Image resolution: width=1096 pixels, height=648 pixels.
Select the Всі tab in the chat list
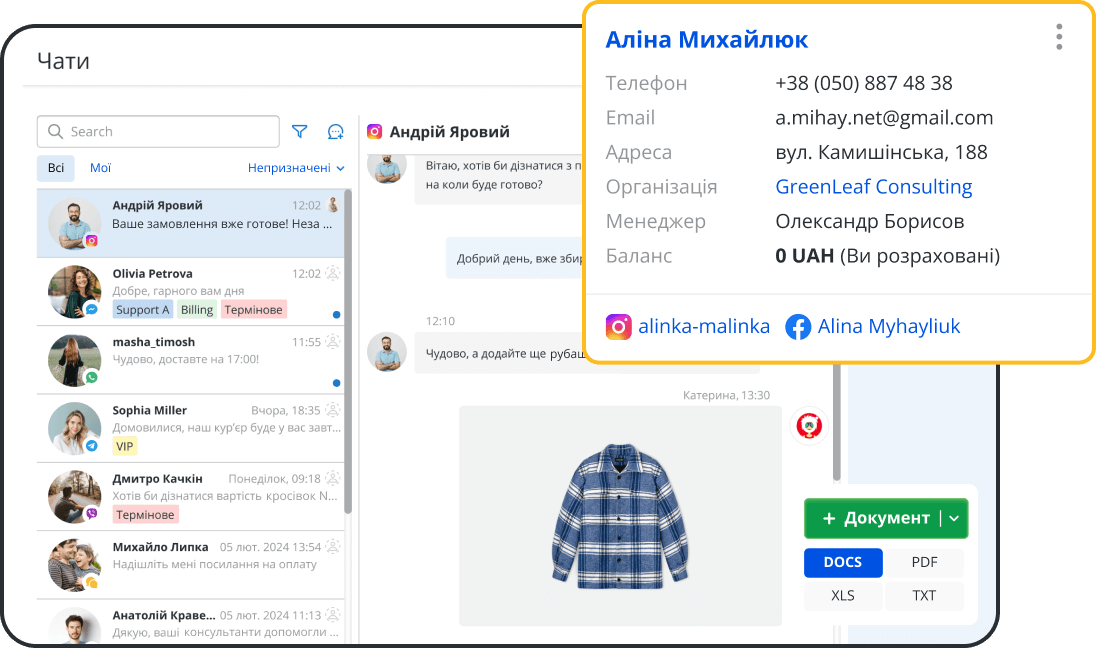(x=55, y=167)
